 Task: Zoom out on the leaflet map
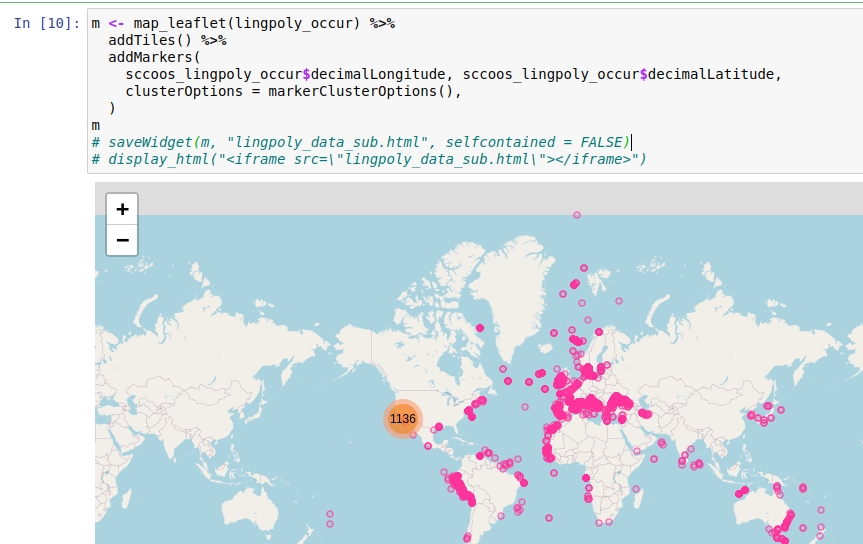click(x=122, y=240)
